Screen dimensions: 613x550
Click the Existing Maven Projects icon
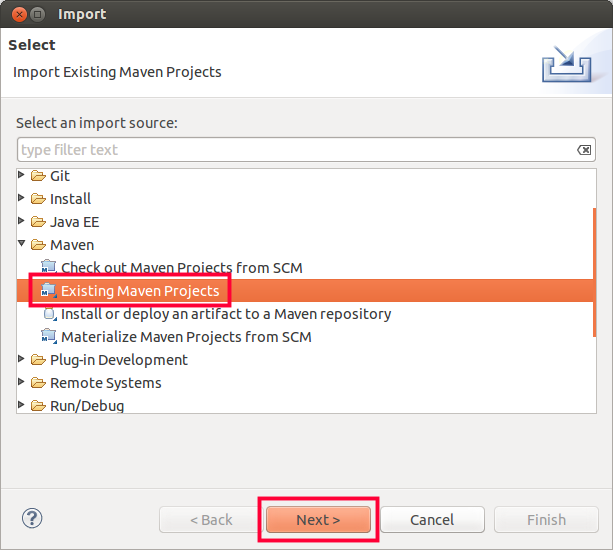coord(49,291)
